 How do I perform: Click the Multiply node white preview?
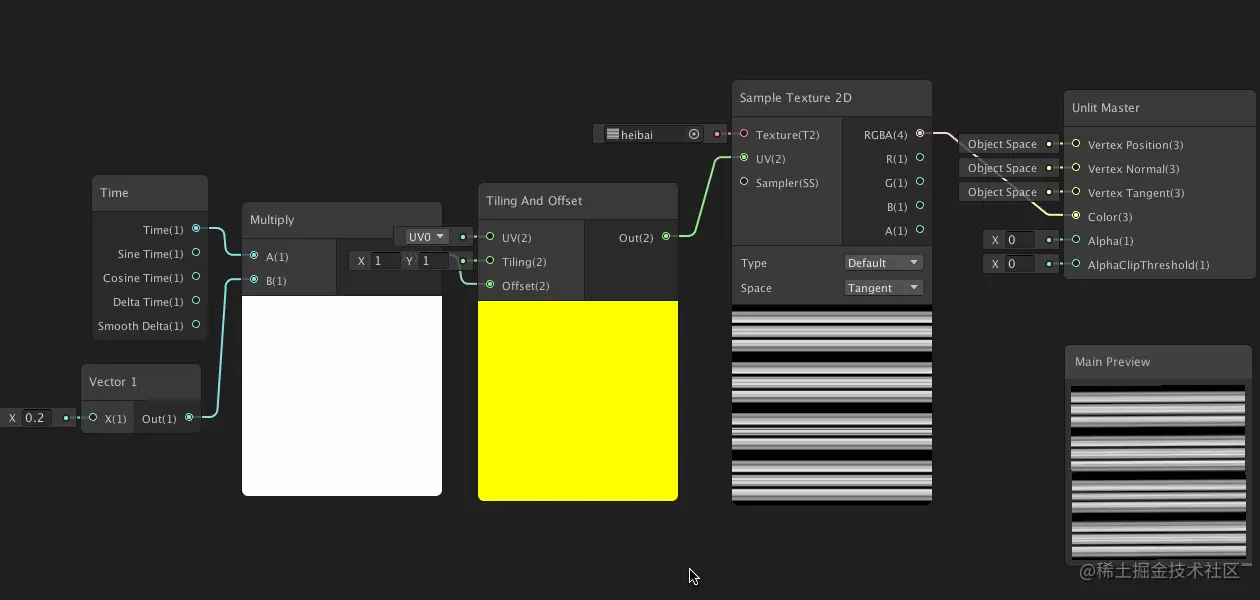342,396
